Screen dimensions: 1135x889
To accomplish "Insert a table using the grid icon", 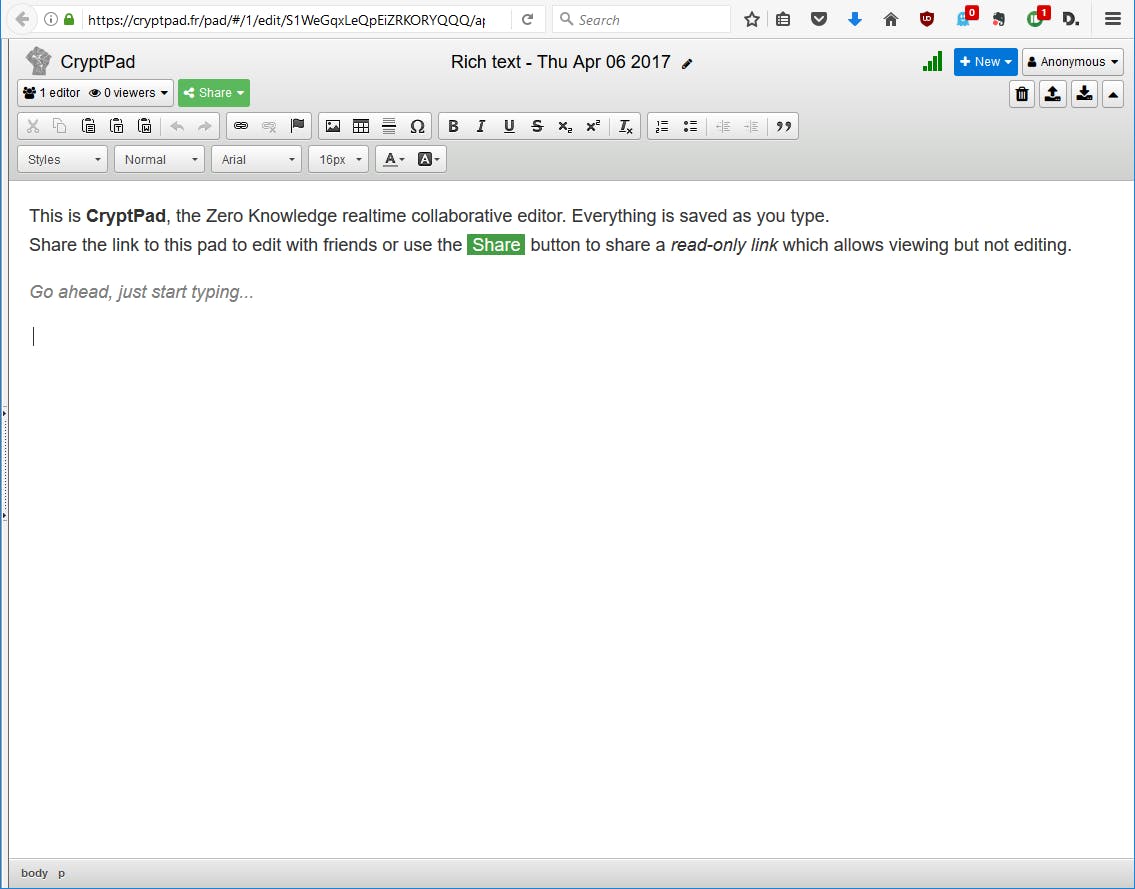I will [361, 126].
